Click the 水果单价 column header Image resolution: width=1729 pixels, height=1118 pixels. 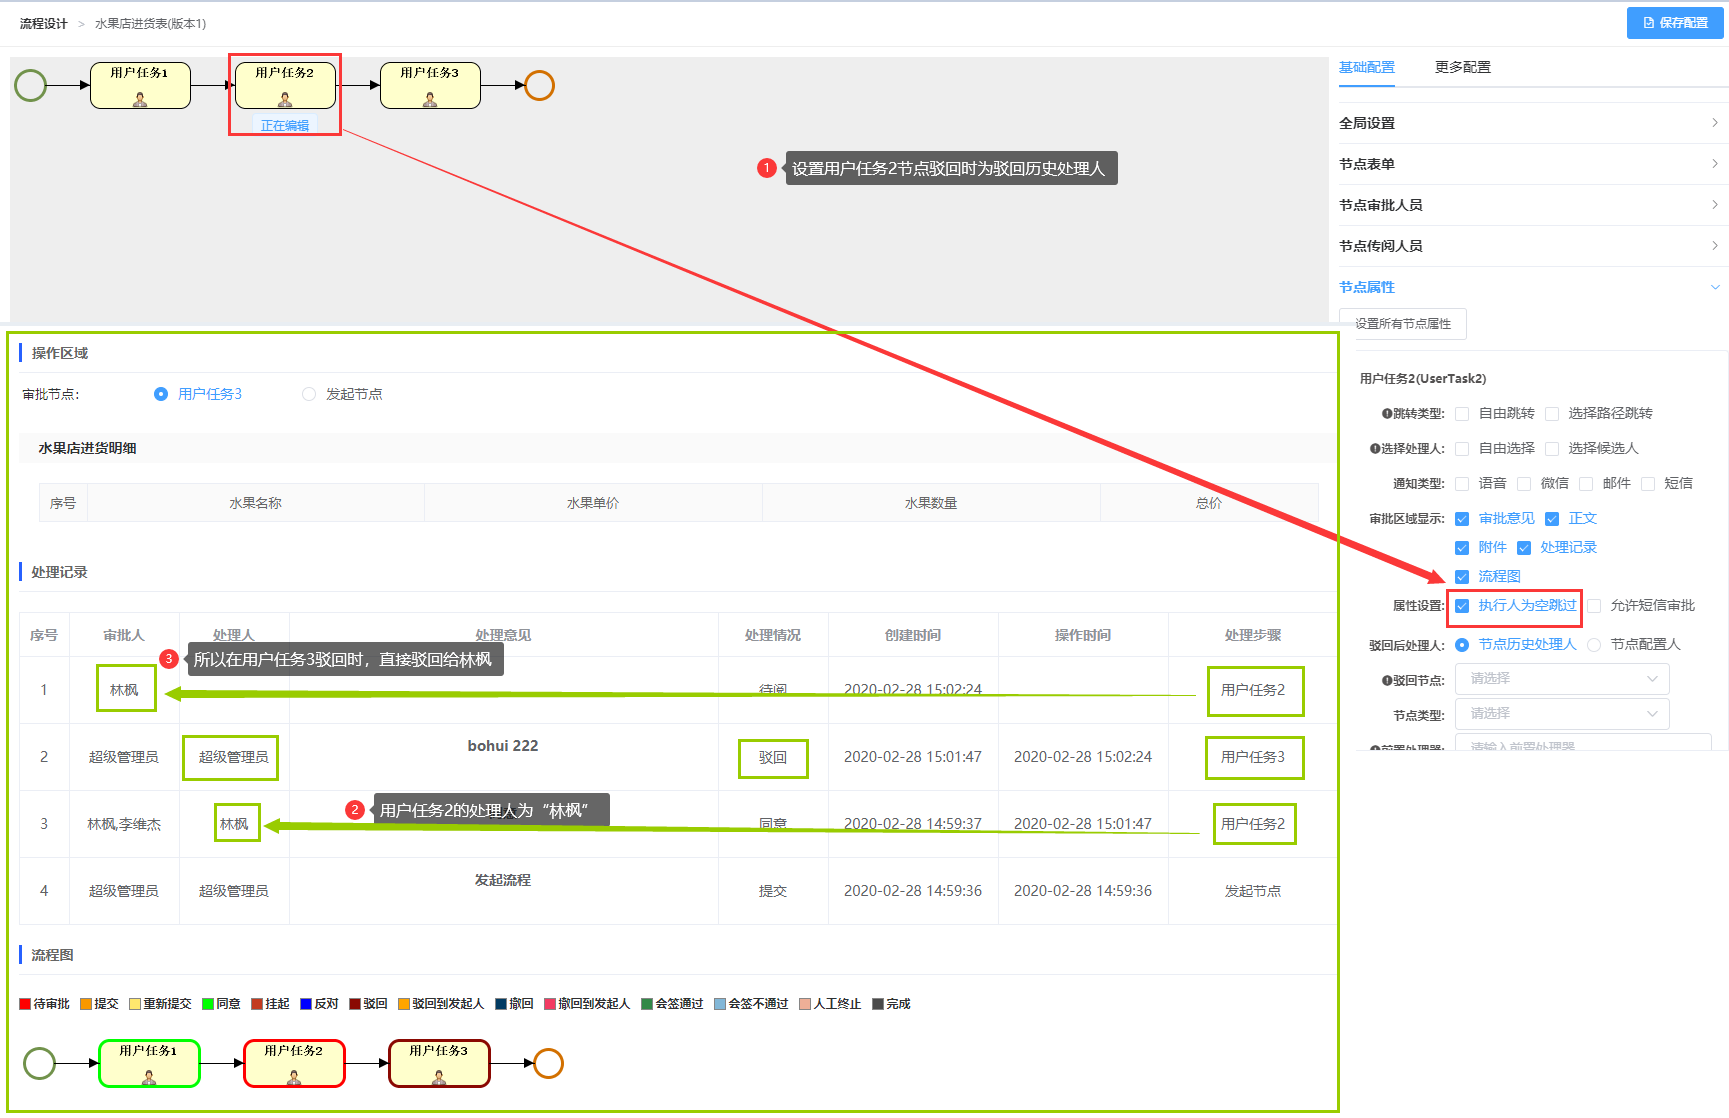(594, 503)
